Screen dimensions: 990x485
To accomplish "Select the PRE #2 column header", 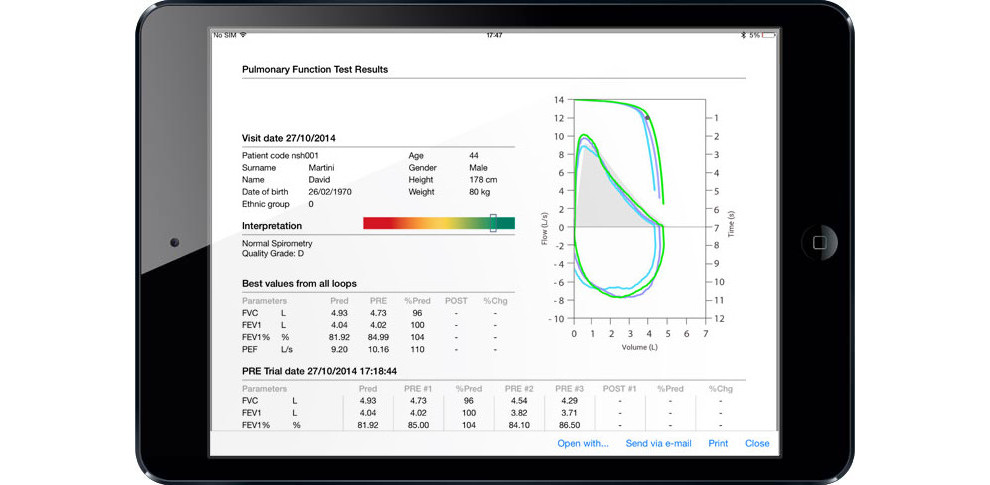I will (x=519, y=388).
